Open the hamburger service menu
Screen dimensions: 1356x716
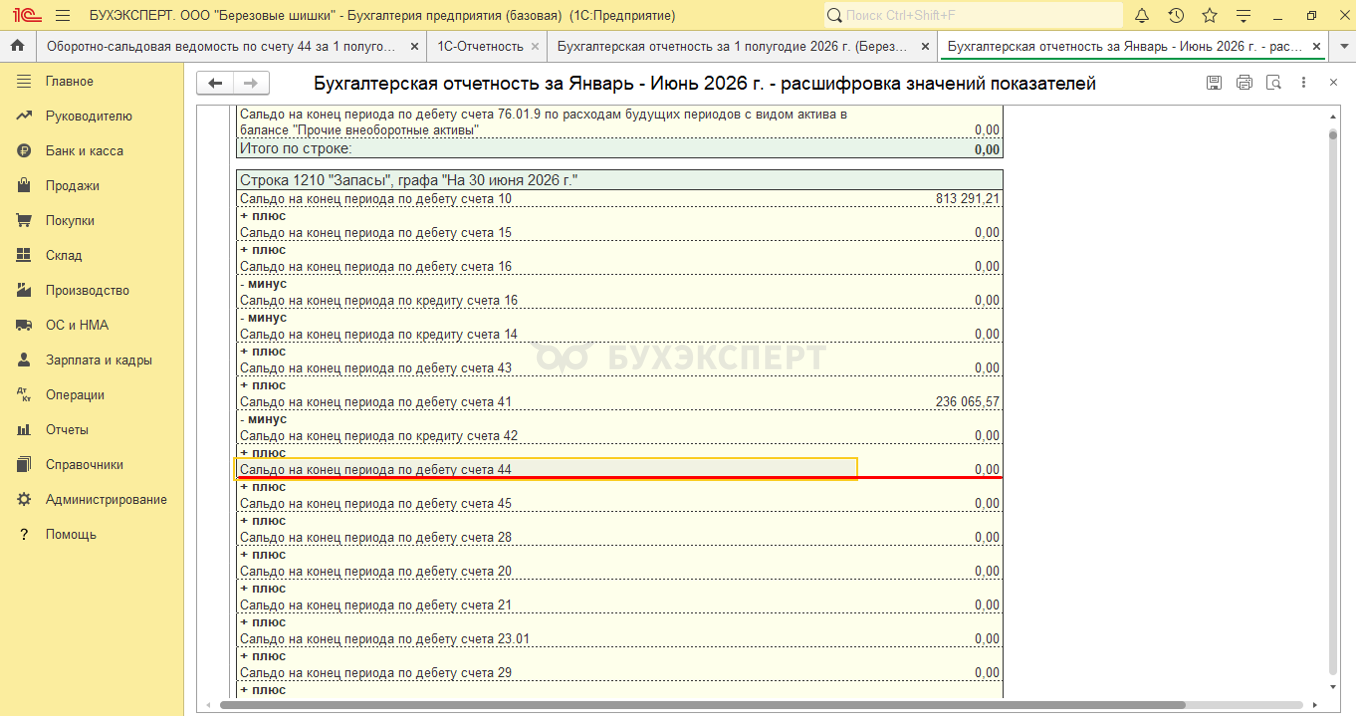click(x=63, y=15)
